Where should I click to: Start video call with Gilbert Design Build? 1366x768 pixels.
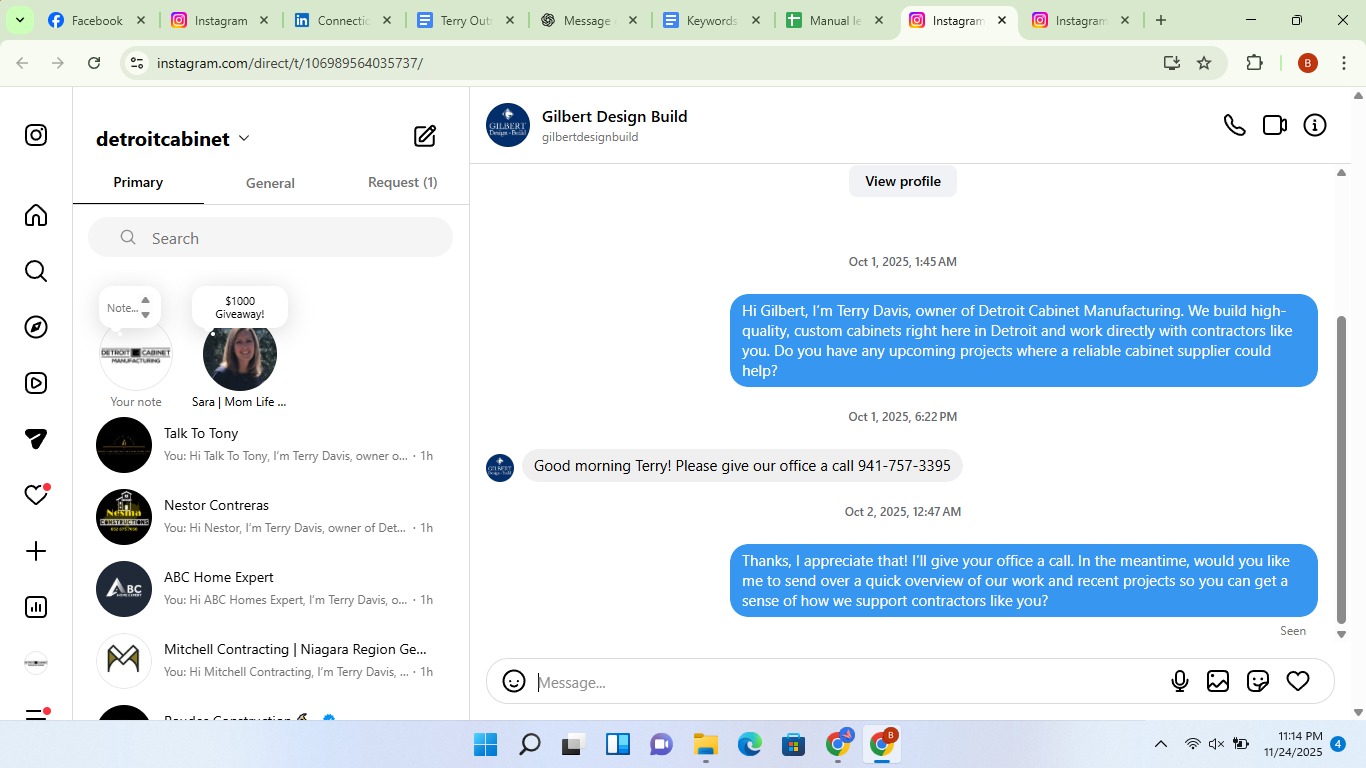[1275, 125]
